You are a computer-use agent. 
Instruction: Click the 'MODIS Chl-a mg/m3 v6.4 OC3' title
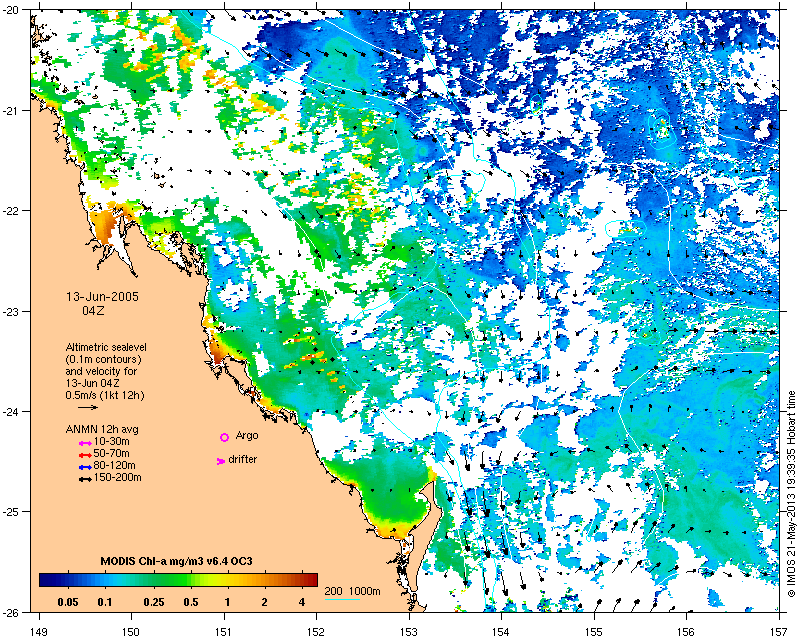point(176,561)
